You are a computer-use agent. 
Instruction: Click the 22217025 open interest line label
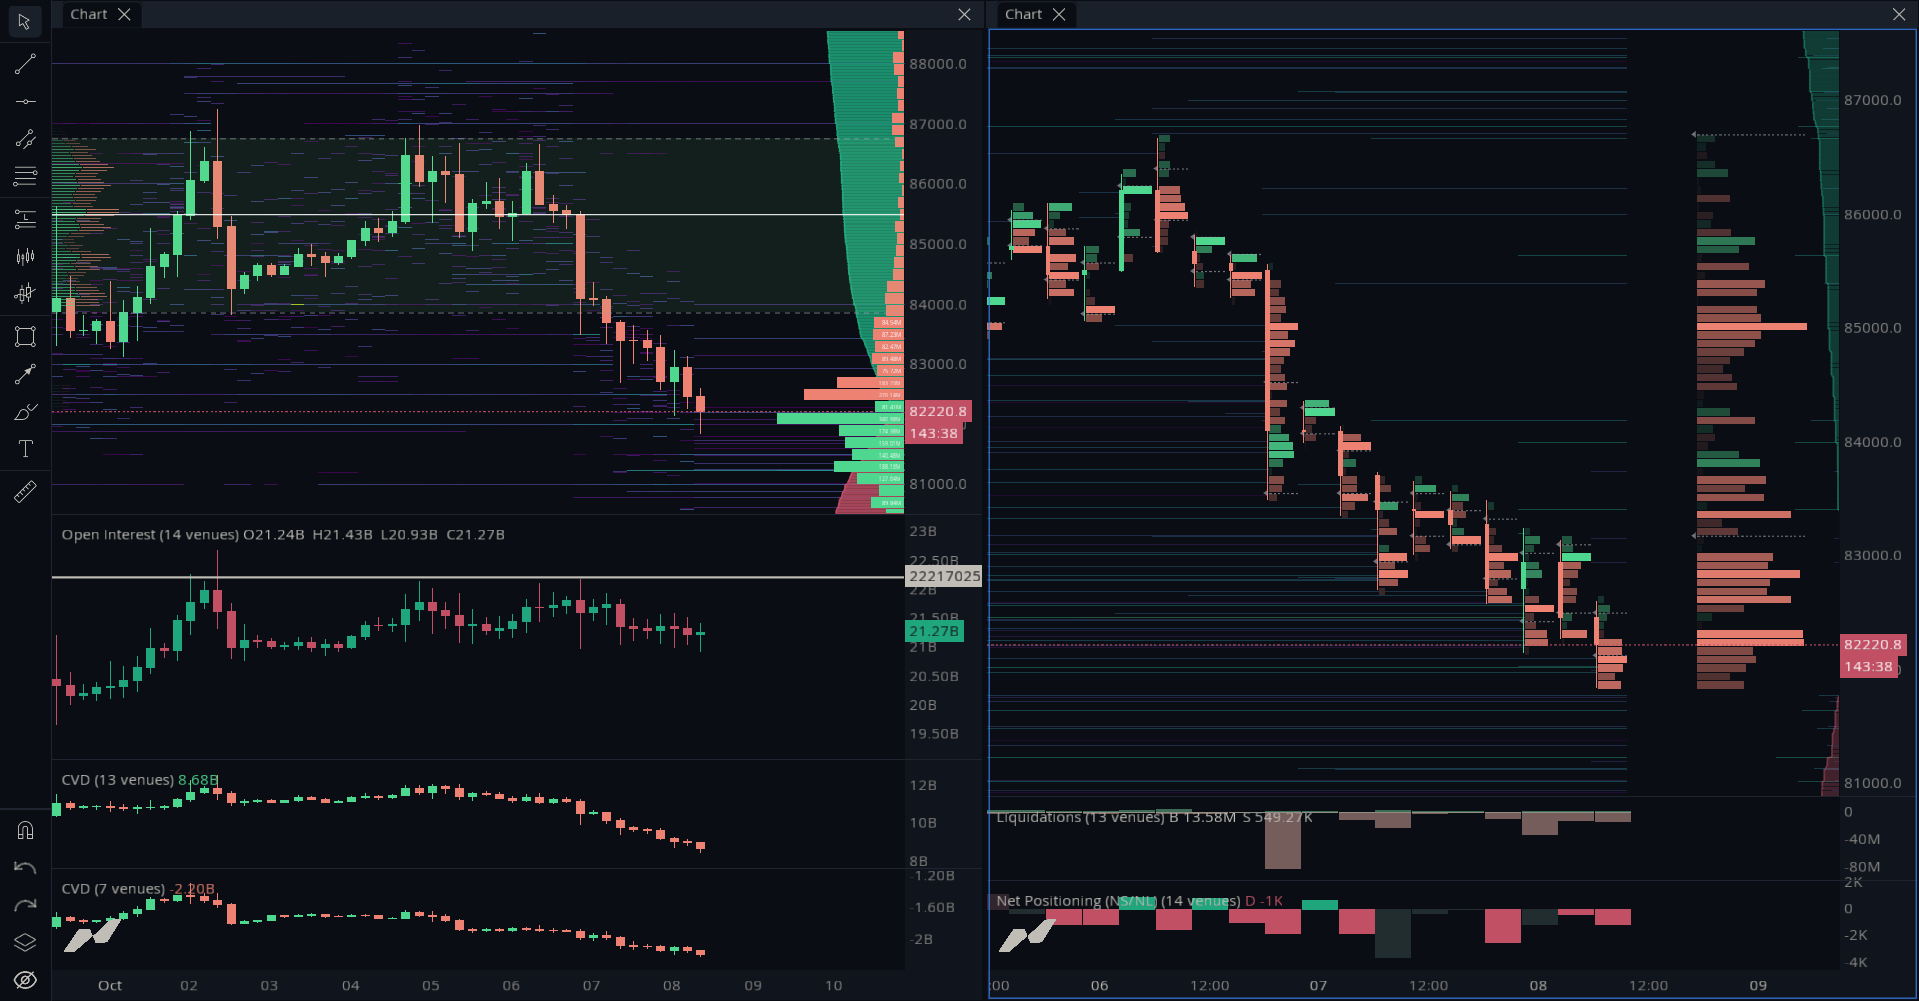coord(944,576)
